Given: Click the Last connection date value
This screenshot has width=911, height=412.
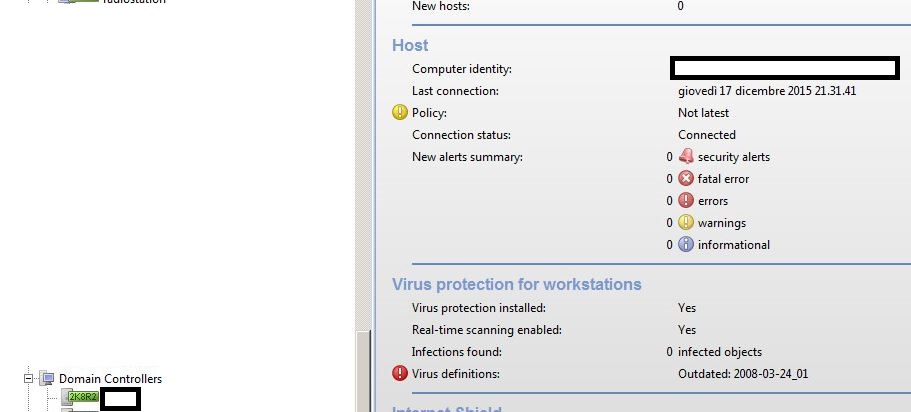Looking at the screenshot, I should tap(767, 91).
